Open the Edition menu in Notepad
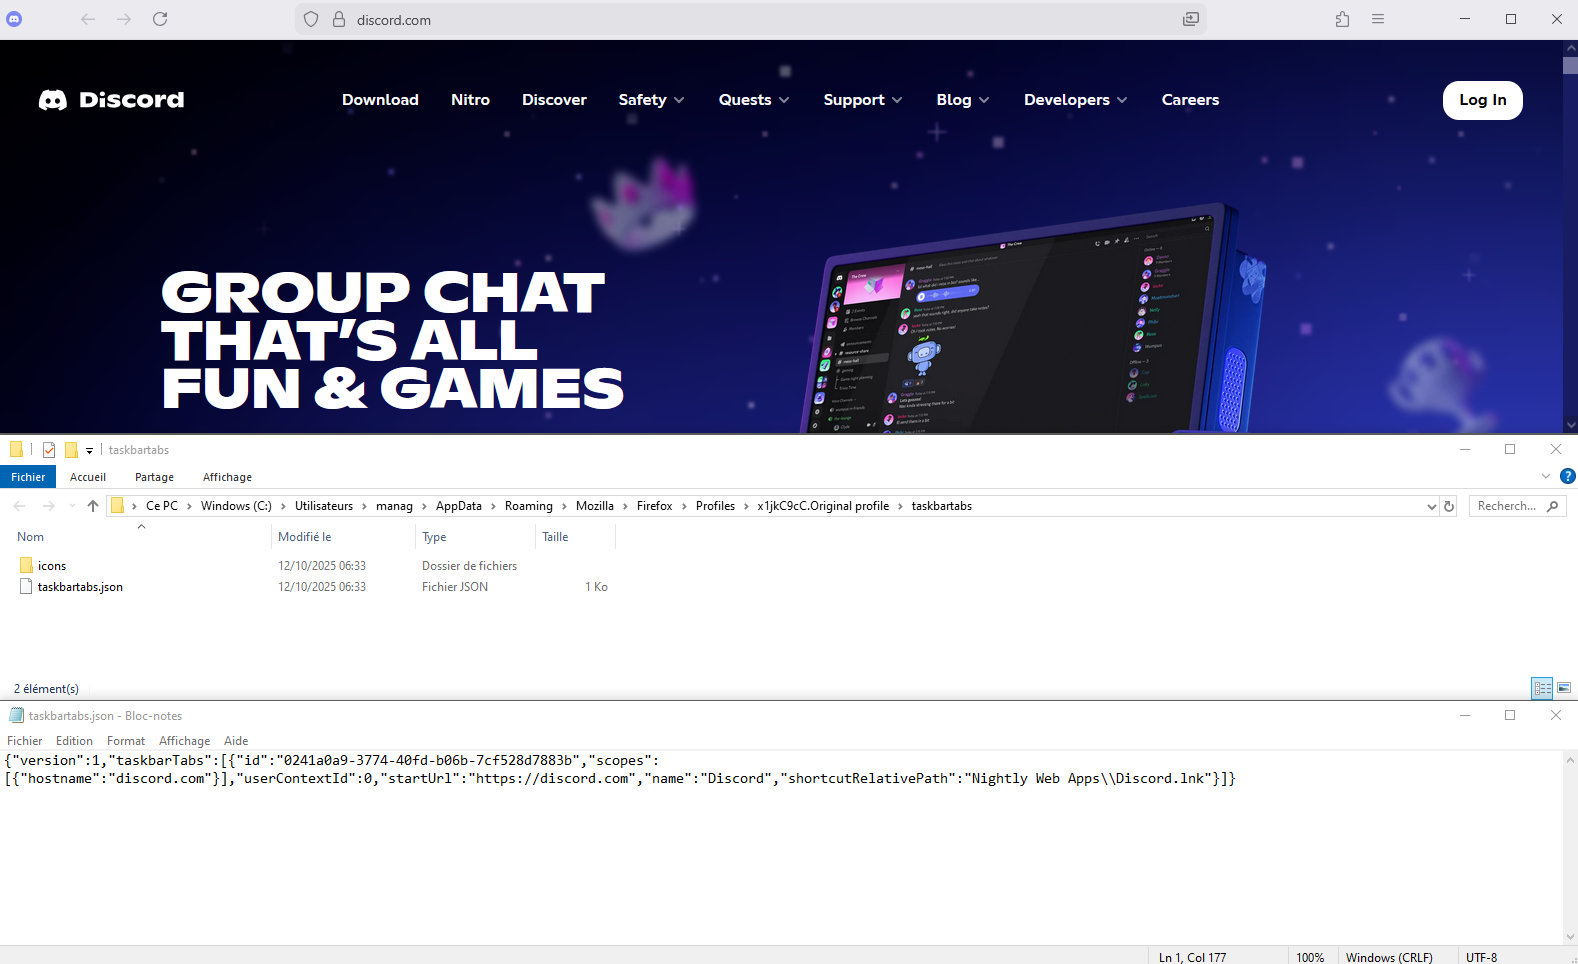1578x964 pixels. (x=74, y=741)
